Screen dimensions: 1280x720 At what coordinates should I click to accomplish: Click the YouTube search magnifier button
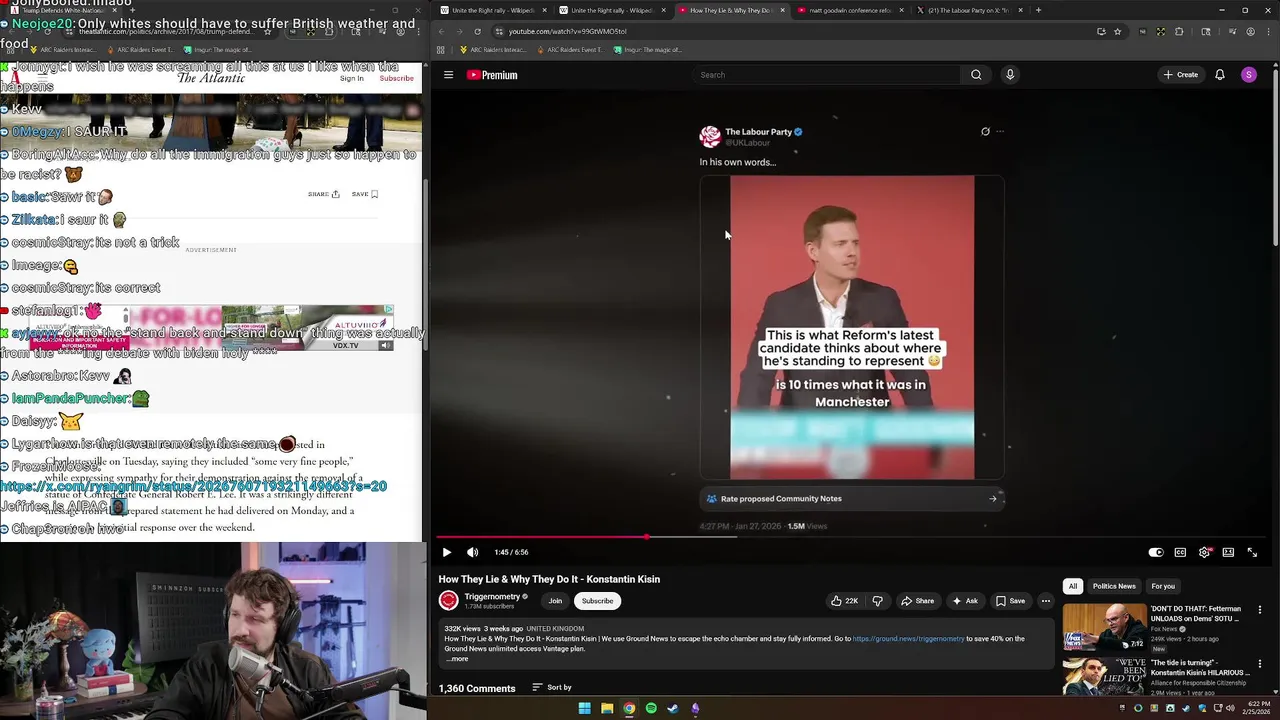tap(976, 75)
